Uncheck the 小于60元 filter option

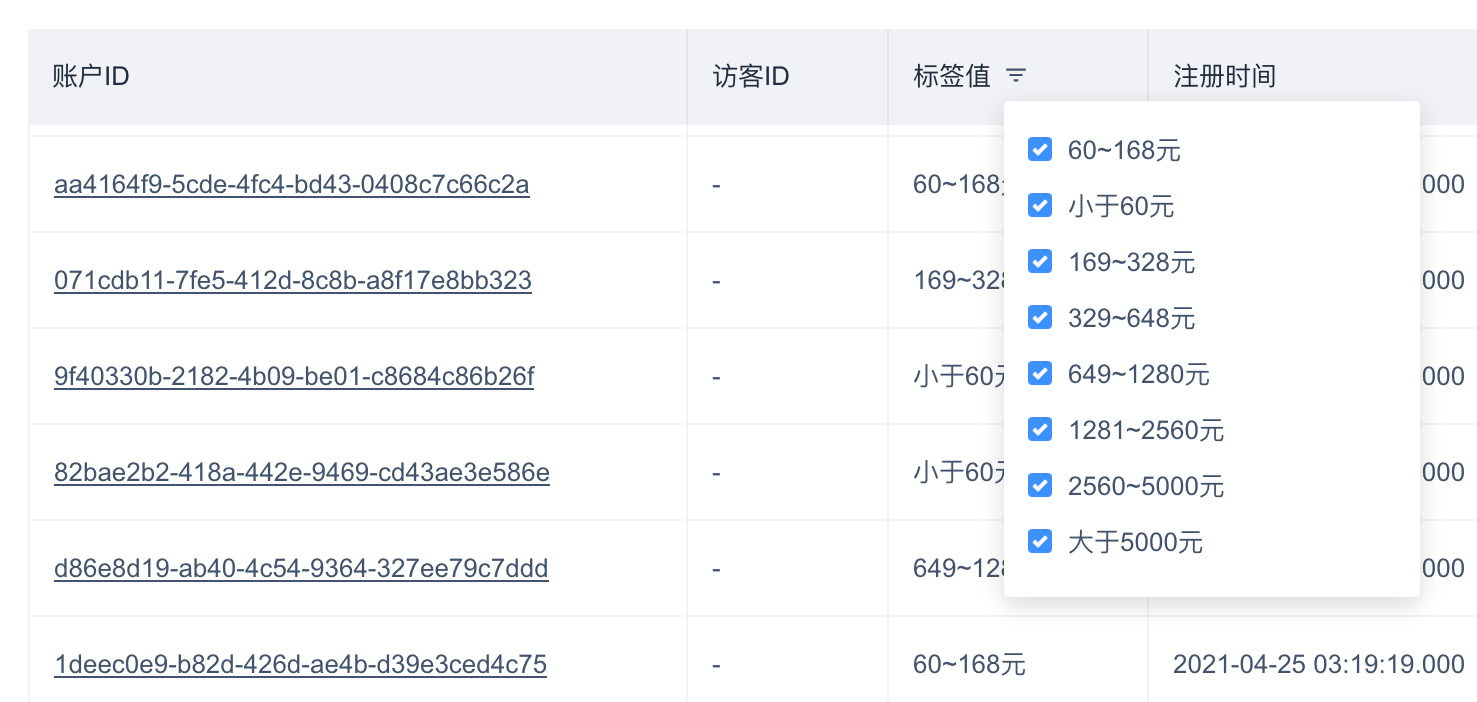click(x=1040, y=206)
